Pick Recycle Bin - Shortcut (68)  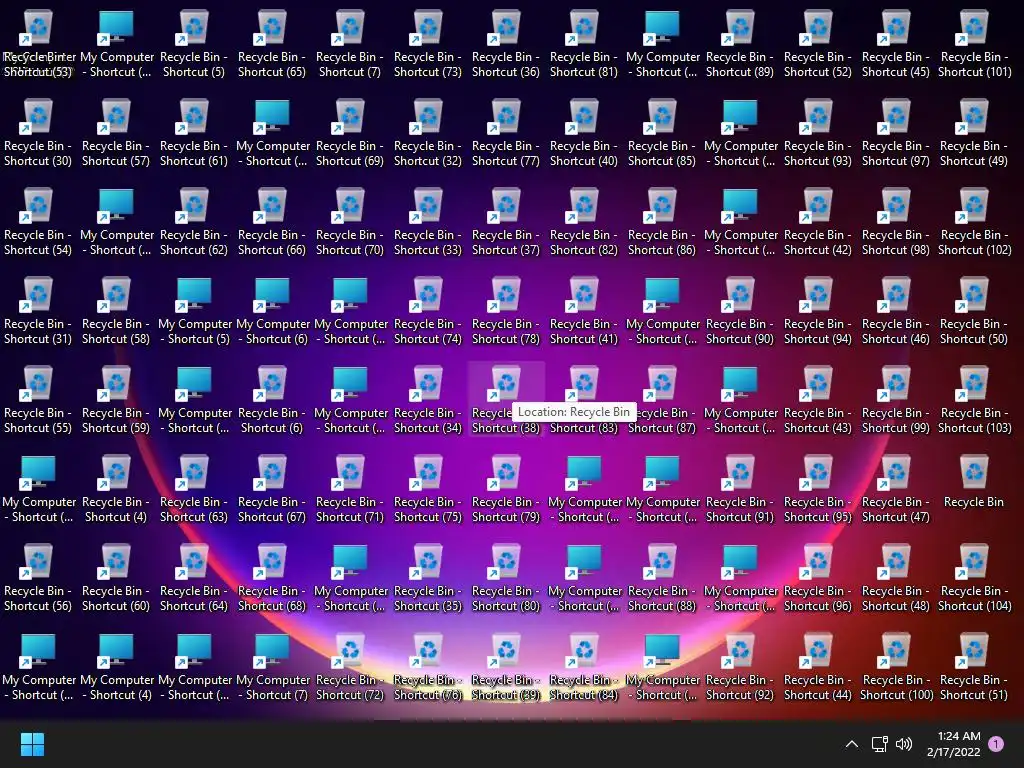click(272, 578)
